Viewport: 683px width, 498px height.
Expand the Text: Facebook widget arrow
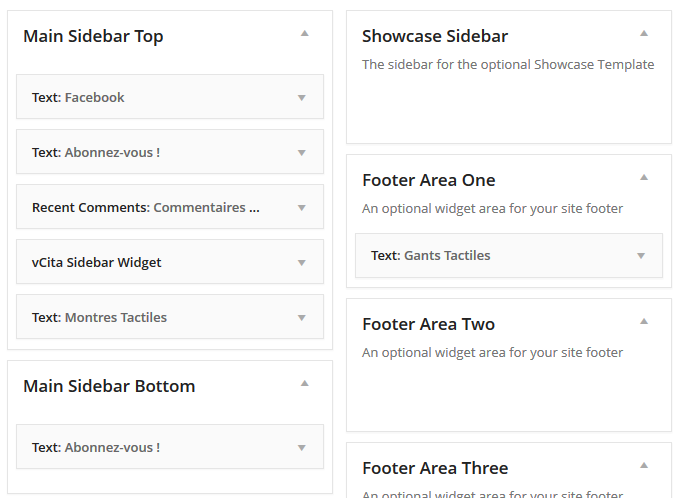coord(301,98)
